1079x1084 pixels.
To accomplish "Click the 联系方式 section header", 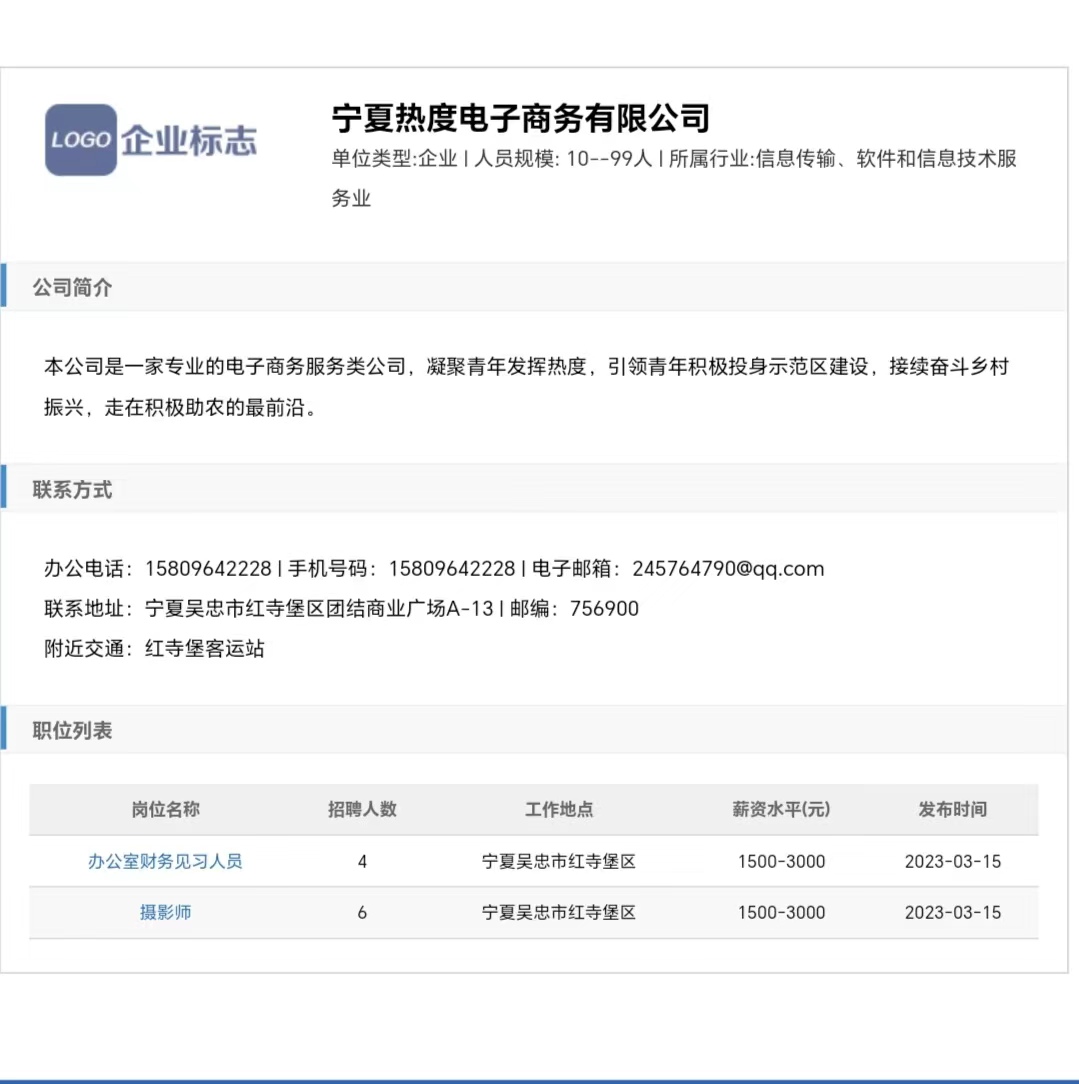I will (x=73, y=490).
